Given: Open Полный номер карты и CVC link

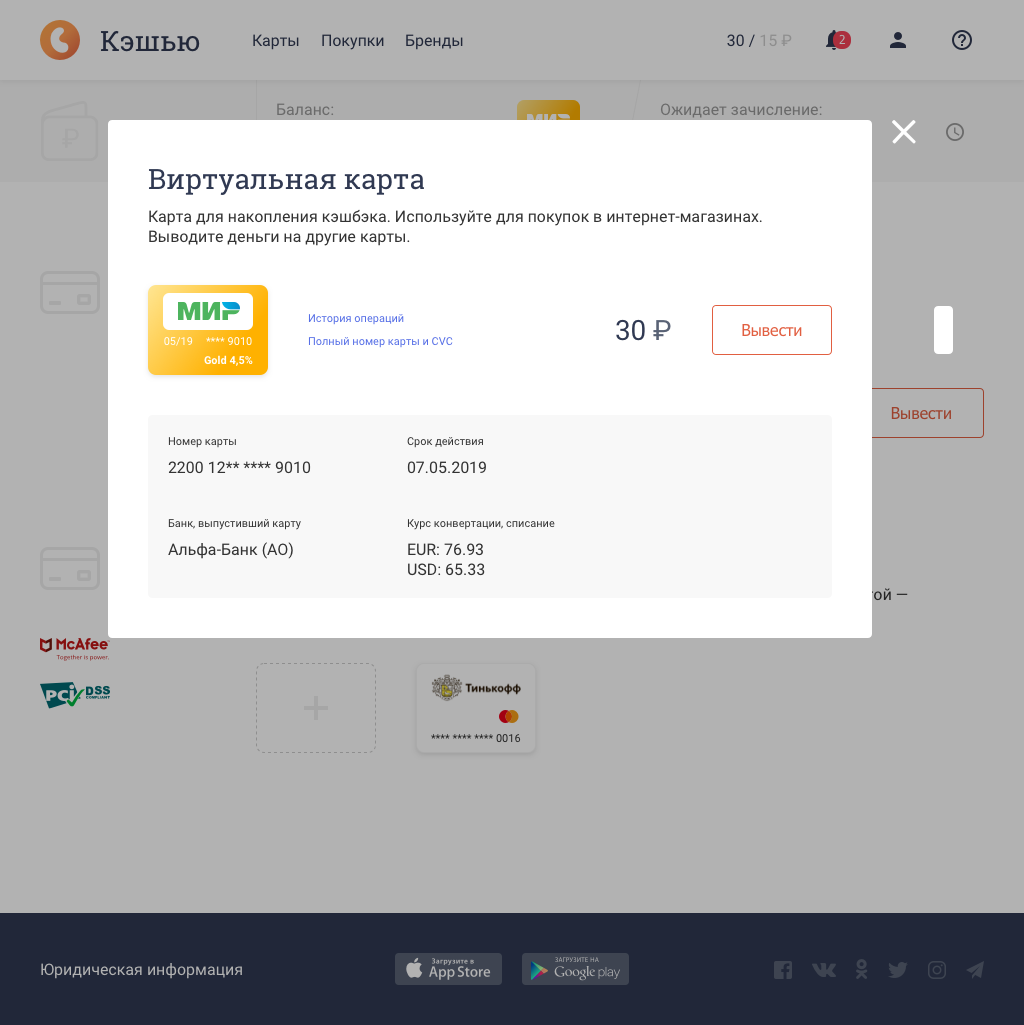Looking at the screenshot, I should coord(380,341).
